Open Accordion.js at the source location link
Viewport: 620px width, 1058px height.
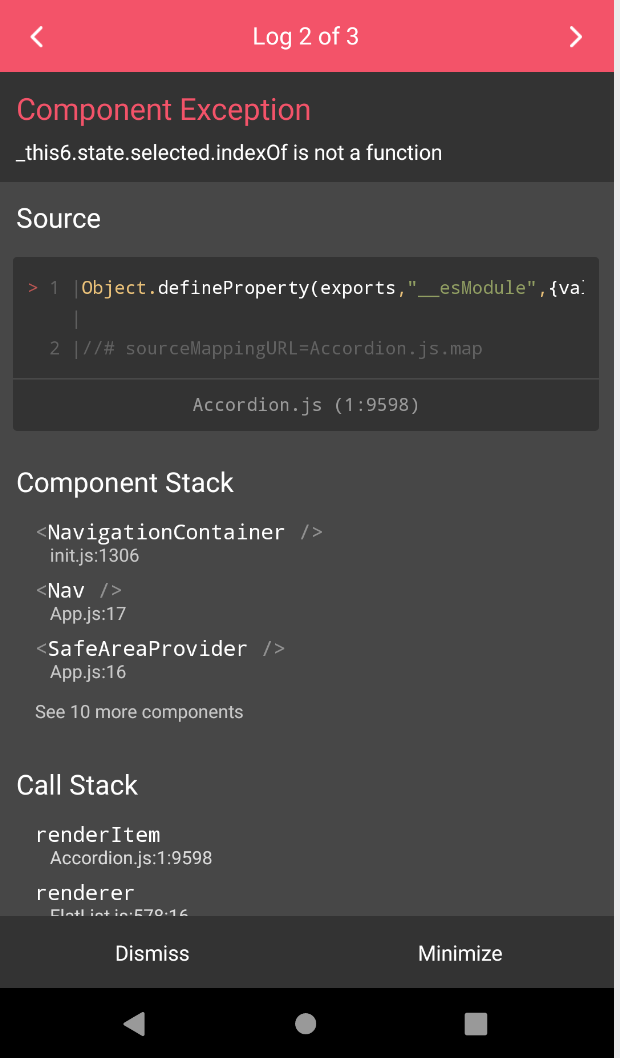tap(304, 404)
